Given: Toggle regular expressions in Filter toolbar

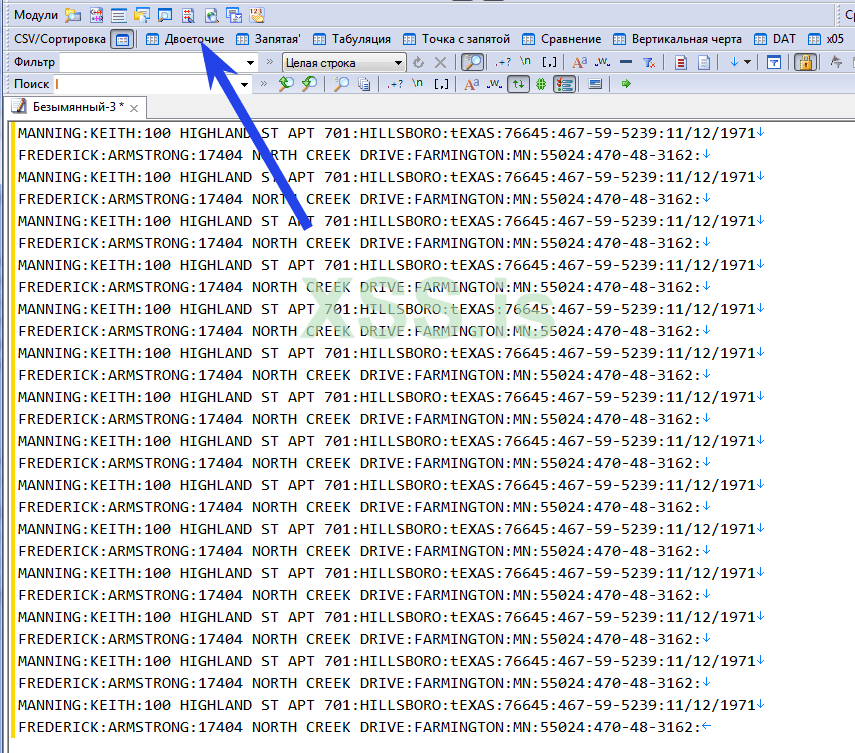Looking at the screenshot, I should point(502,63).
